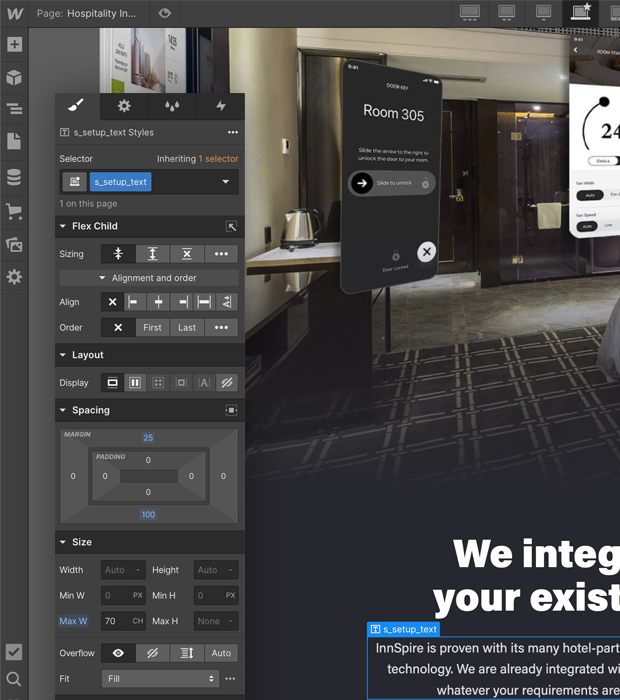Switch to the Element Settings gear tab
The width and height of the screenshot is (620, 700).
124,106
